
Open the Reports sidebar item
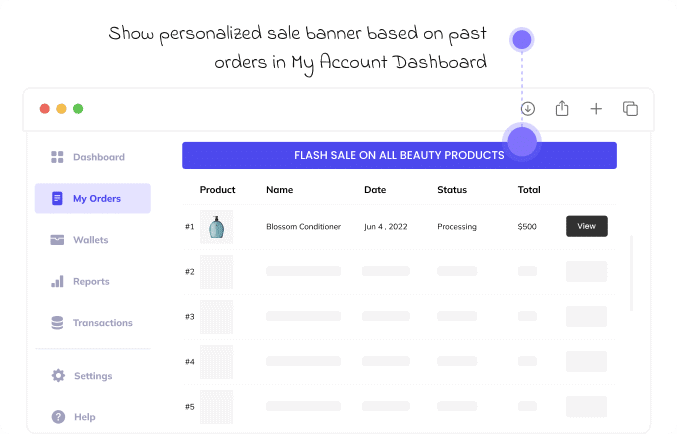[91, 282]
